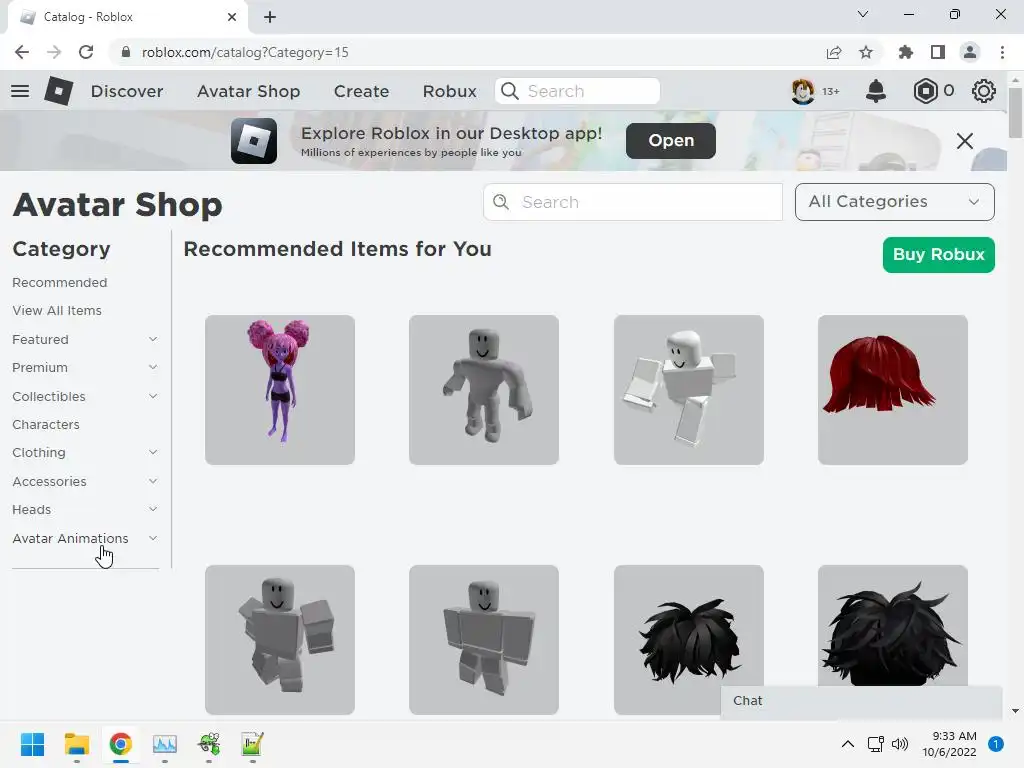Open the Chrome three-dot menu
1024x768 pixels.
click(x=1002, y=52)
